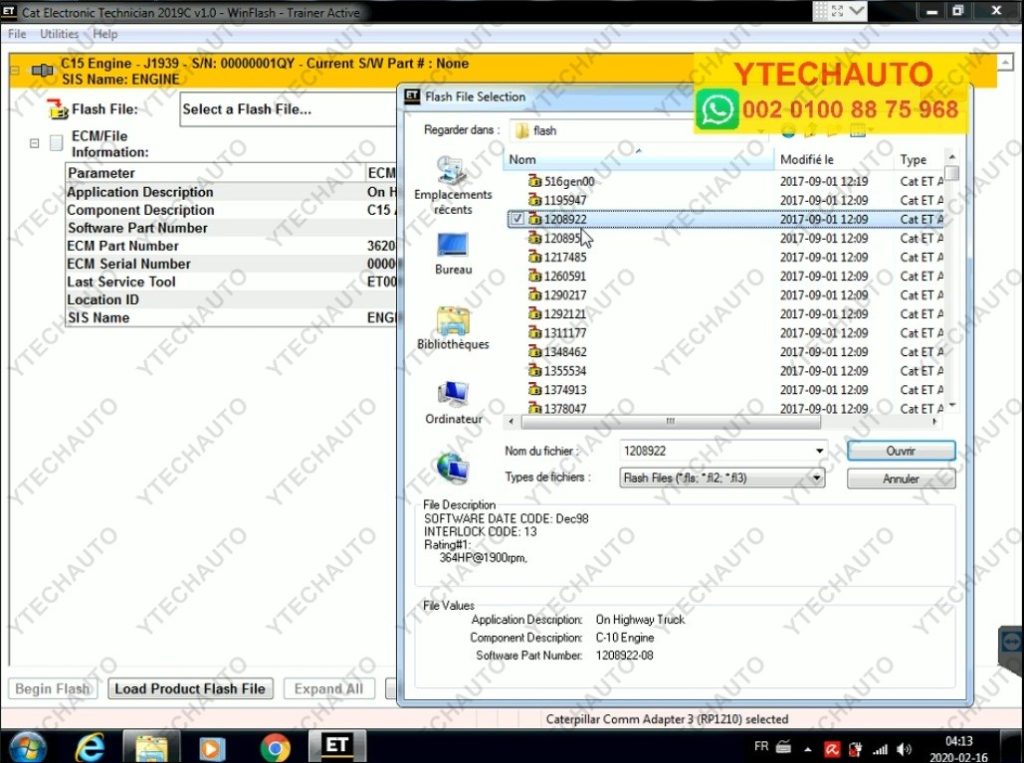Click the file list vertical scrollbar thumb

(x=952, y=173)
